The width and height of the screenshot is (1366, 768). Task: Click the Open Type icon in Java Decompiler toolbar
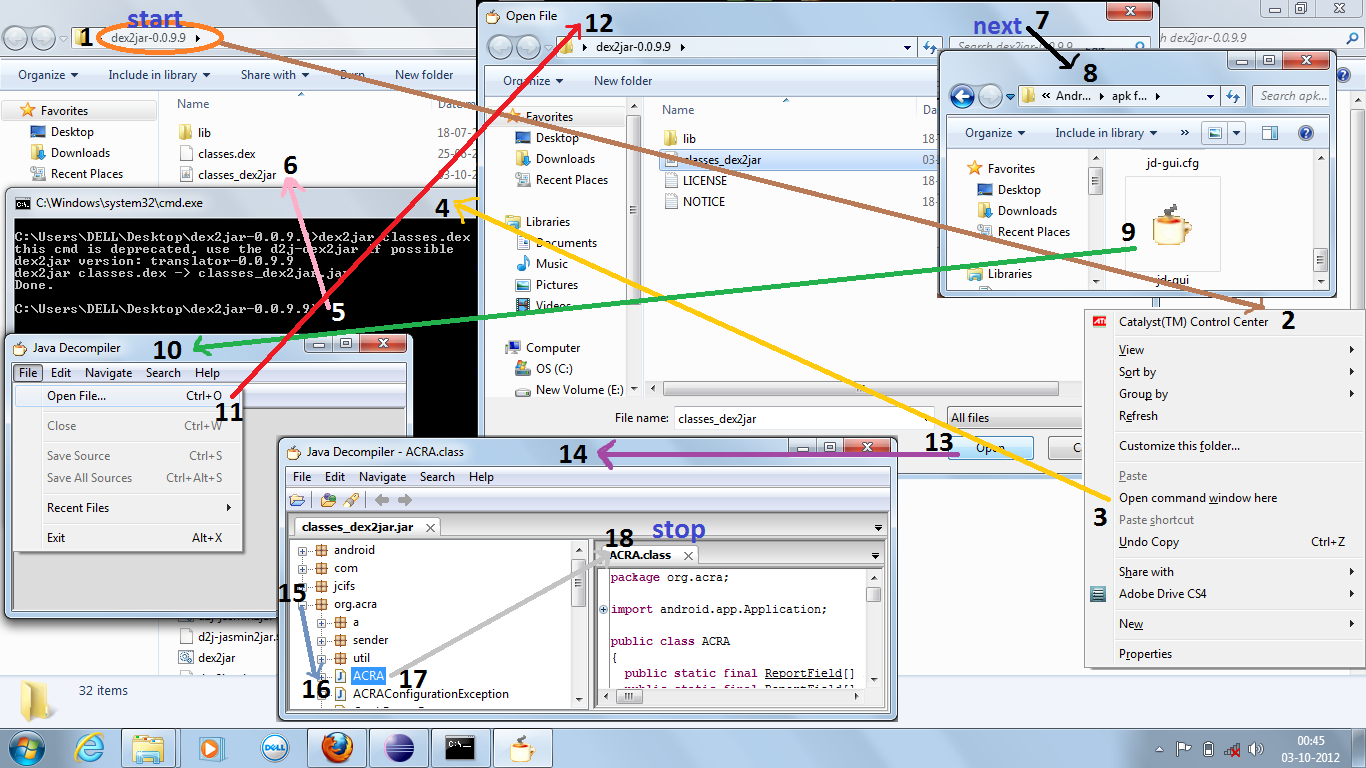click(329, 500)
